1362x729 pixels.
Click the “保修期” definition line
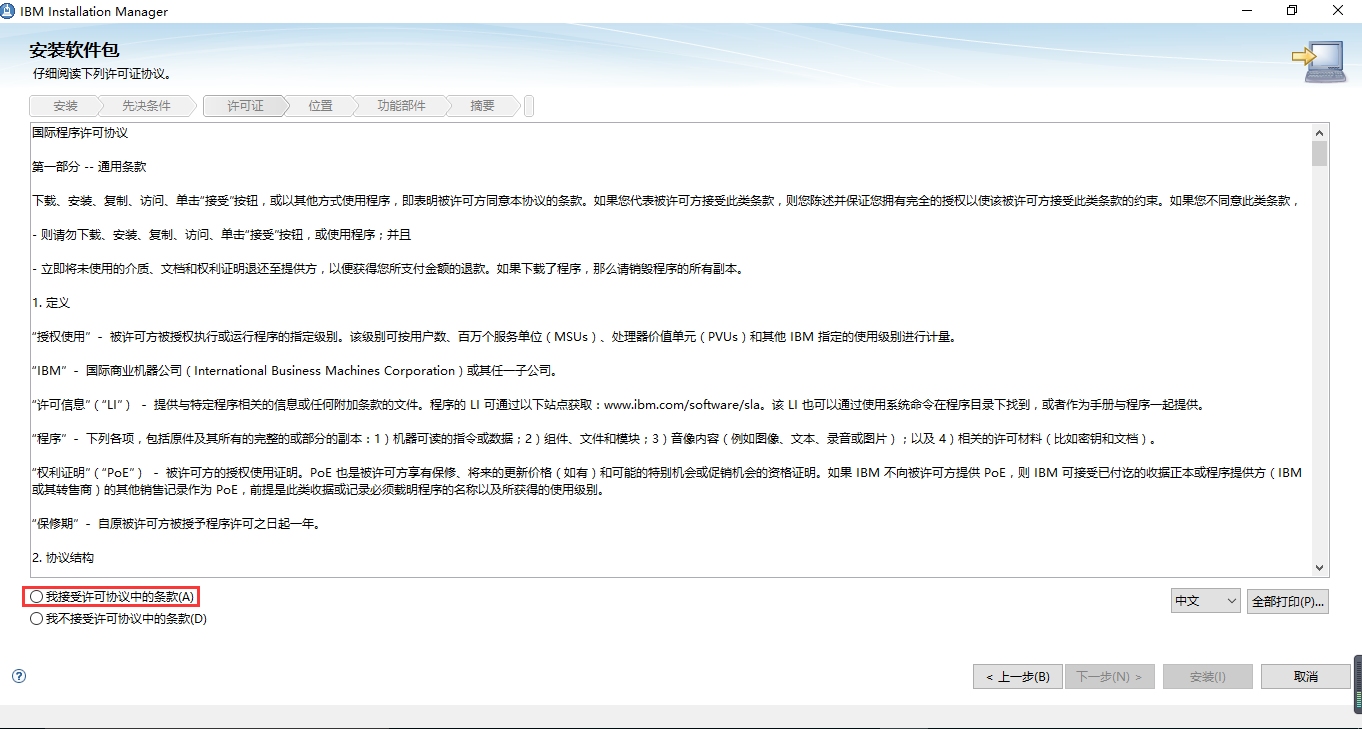pyautogui.click(x=176, y=523)
